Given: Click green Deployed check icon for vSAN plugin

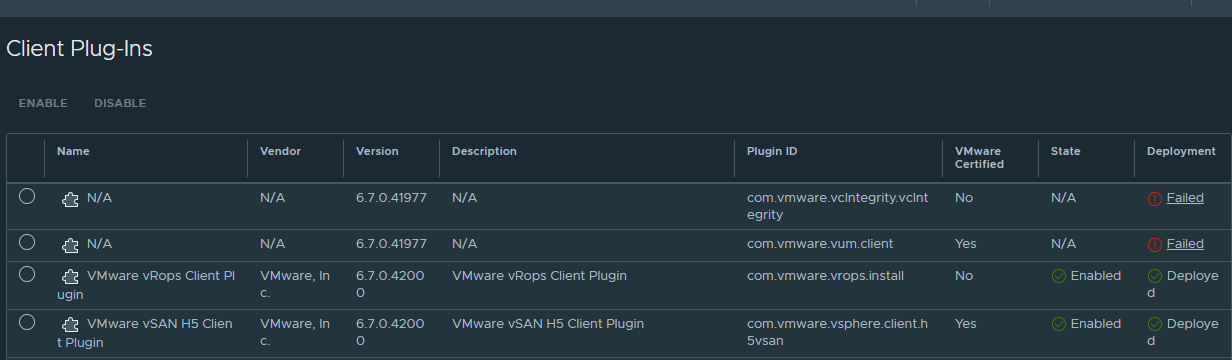Looking at the screenshot, I should tap(1154, 324).
